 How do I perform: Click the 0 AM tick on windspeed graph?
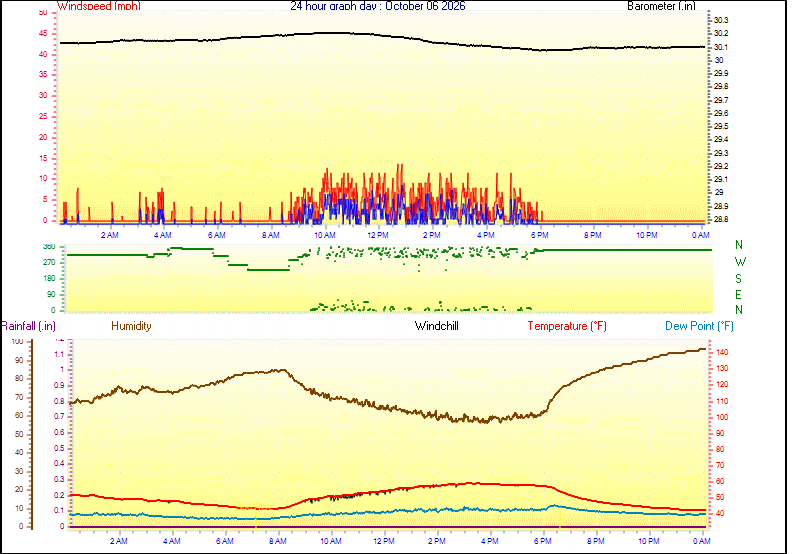tap(701, 235)
